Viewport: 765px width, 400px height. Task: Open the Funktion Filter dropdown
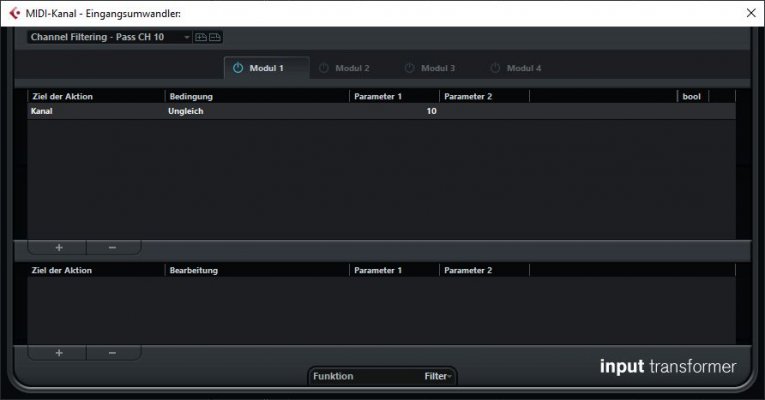pos(382,376)
